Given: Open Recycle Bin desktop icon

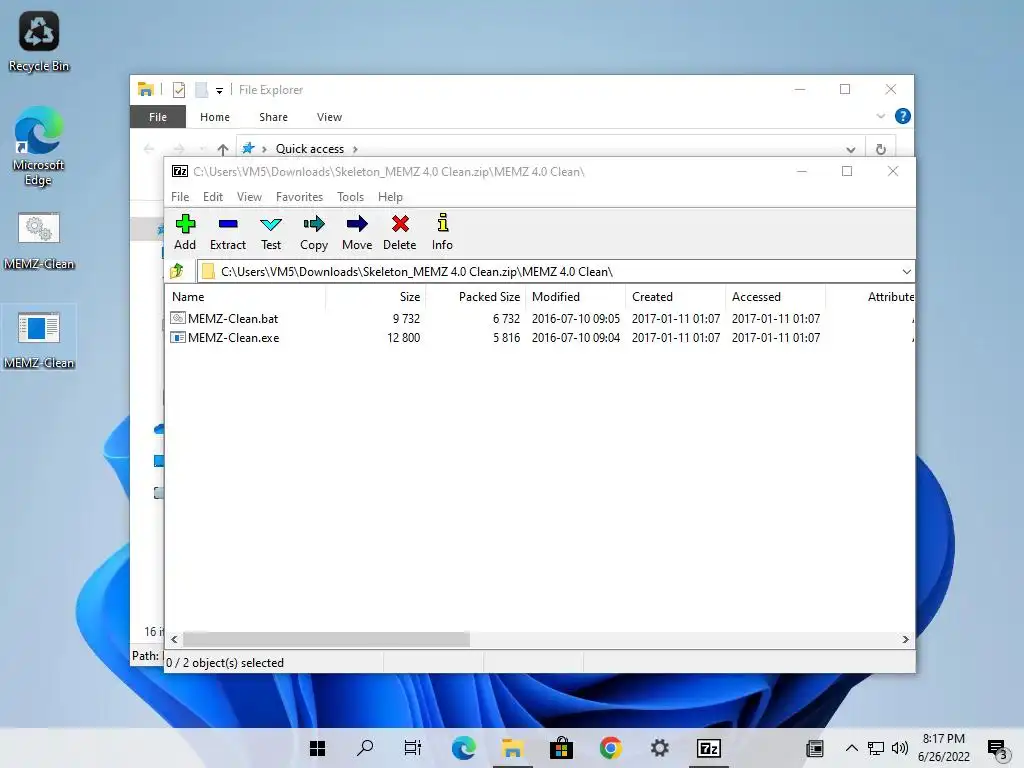Looking at the screenshot, I should click(x=39, y=41).
